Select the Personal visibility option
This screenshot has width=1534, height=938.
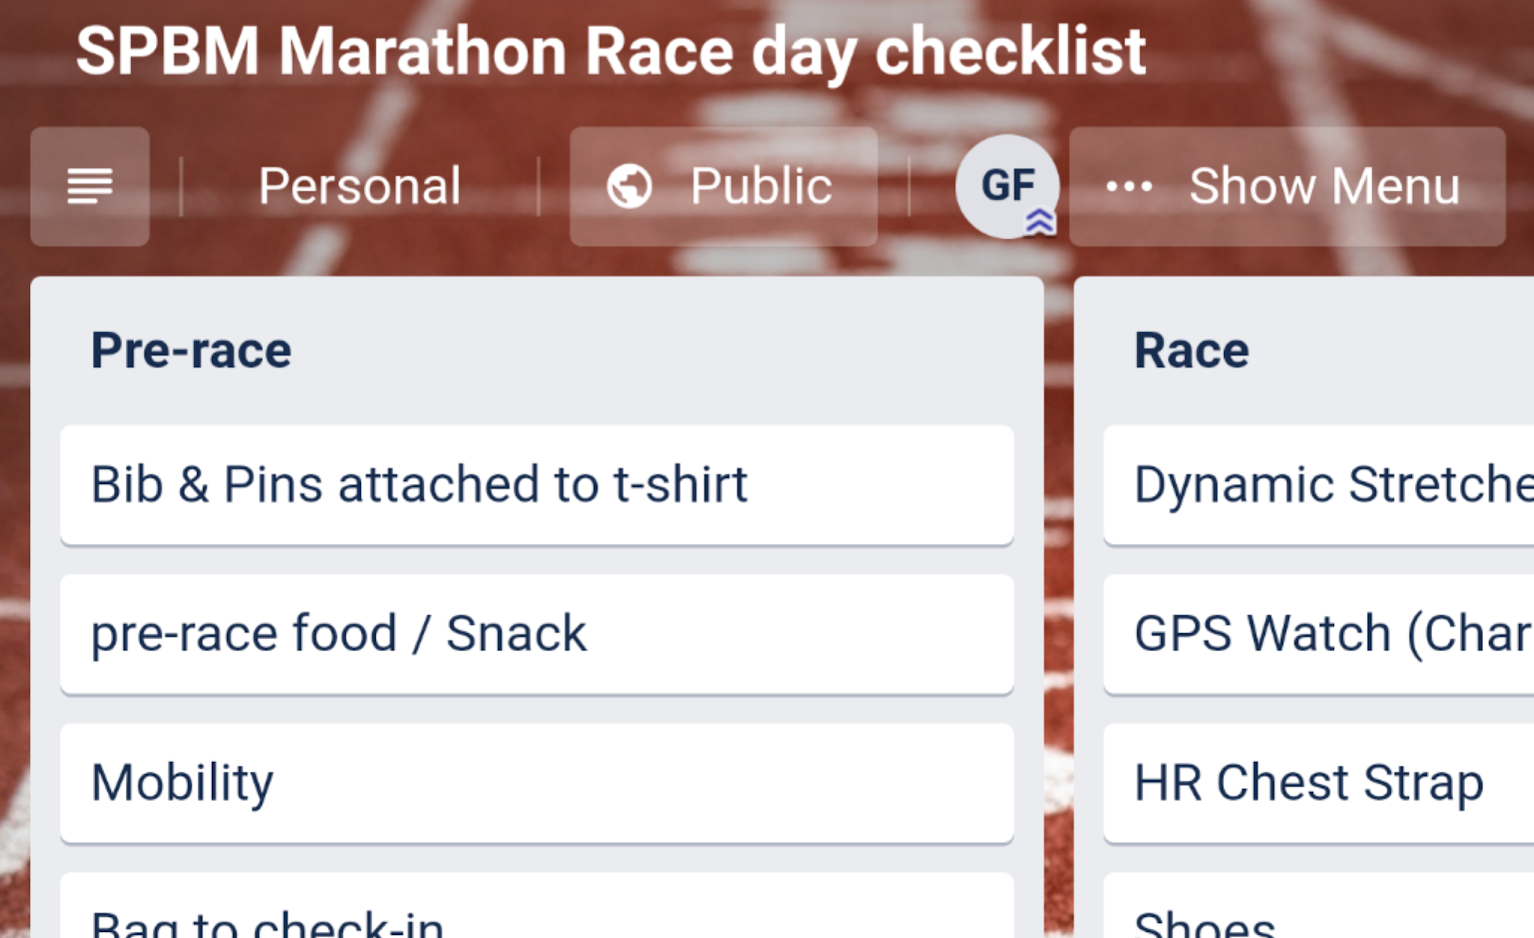tap(359, 186)
